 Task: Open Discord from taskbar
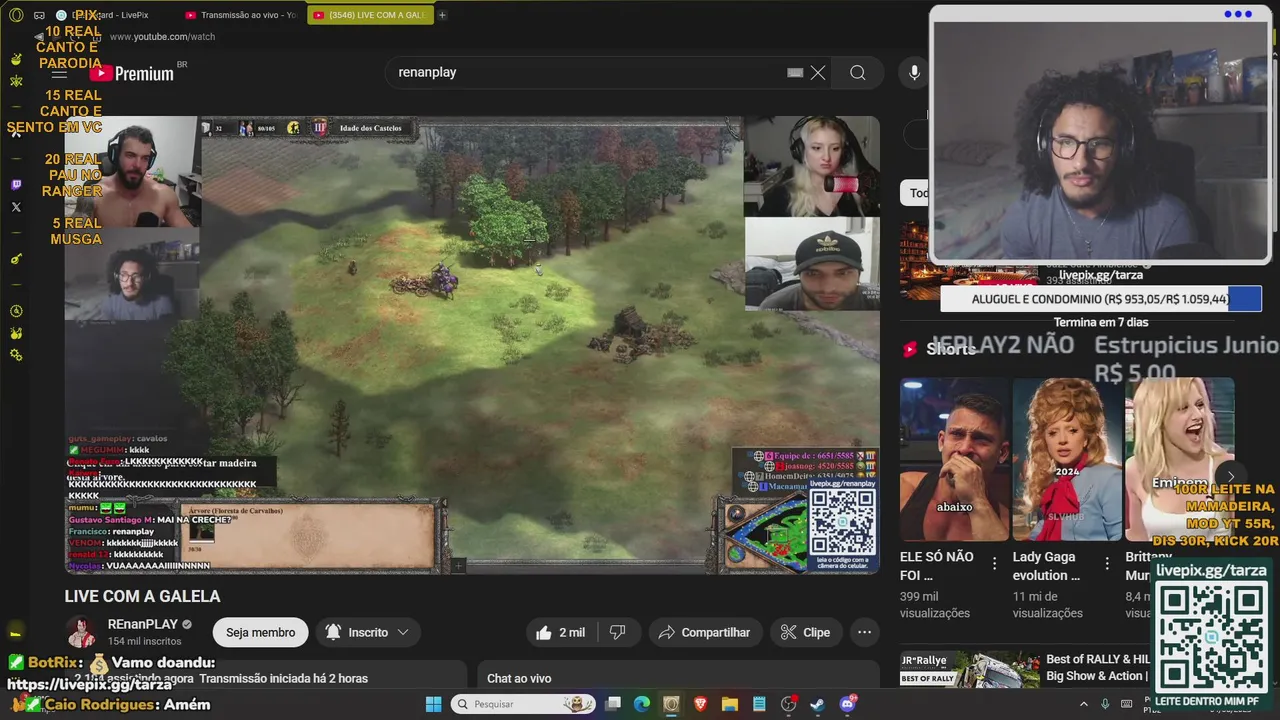coord(847,704)
